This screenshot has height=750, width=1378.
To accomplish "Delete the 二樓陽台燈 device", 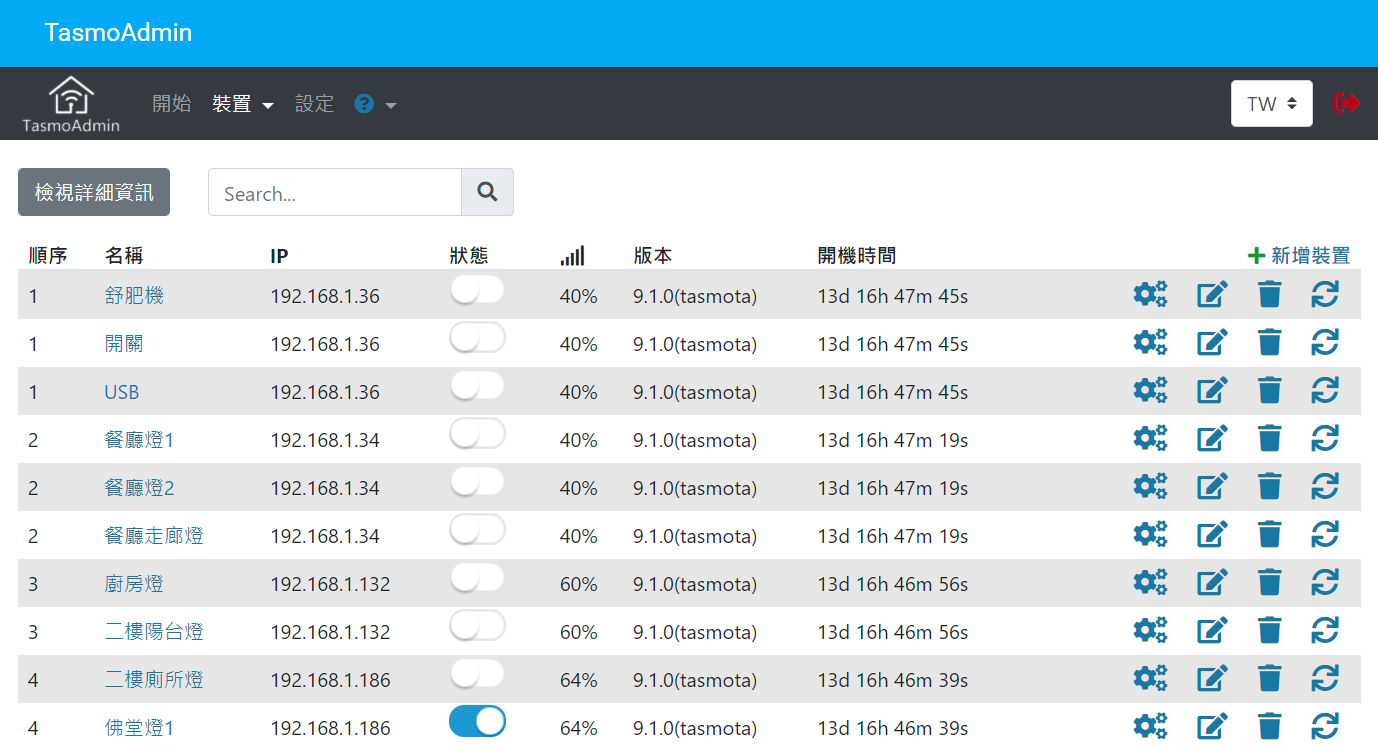I will pos(1269,630).
